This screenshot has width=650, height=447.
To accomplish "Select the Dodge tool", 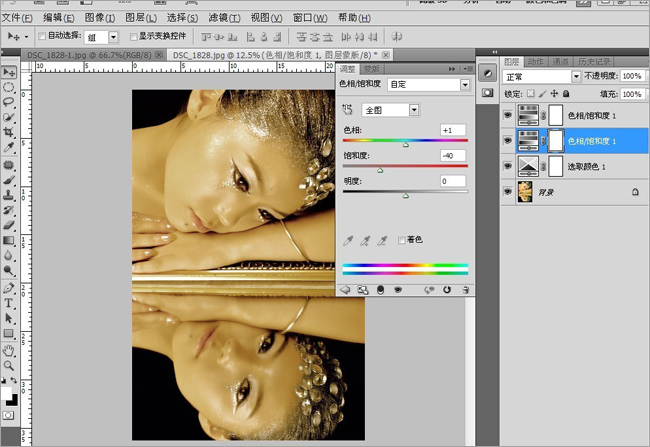I will click(x=9, y=270).
